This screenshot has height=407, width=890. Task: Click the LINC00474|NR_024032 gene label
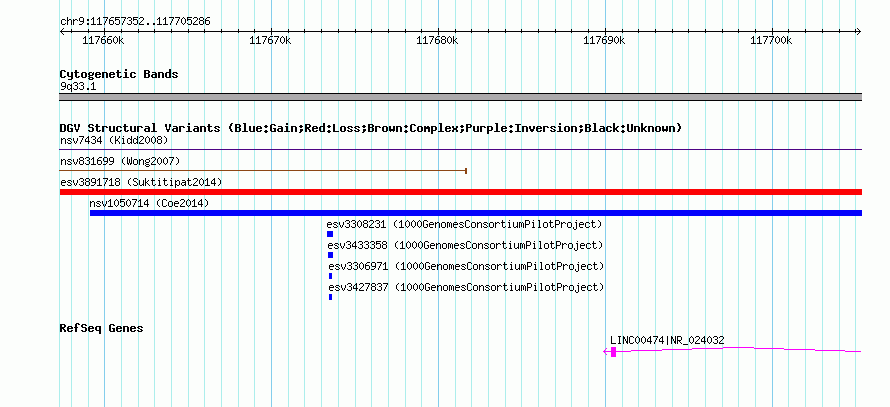[x=667, y=341]
